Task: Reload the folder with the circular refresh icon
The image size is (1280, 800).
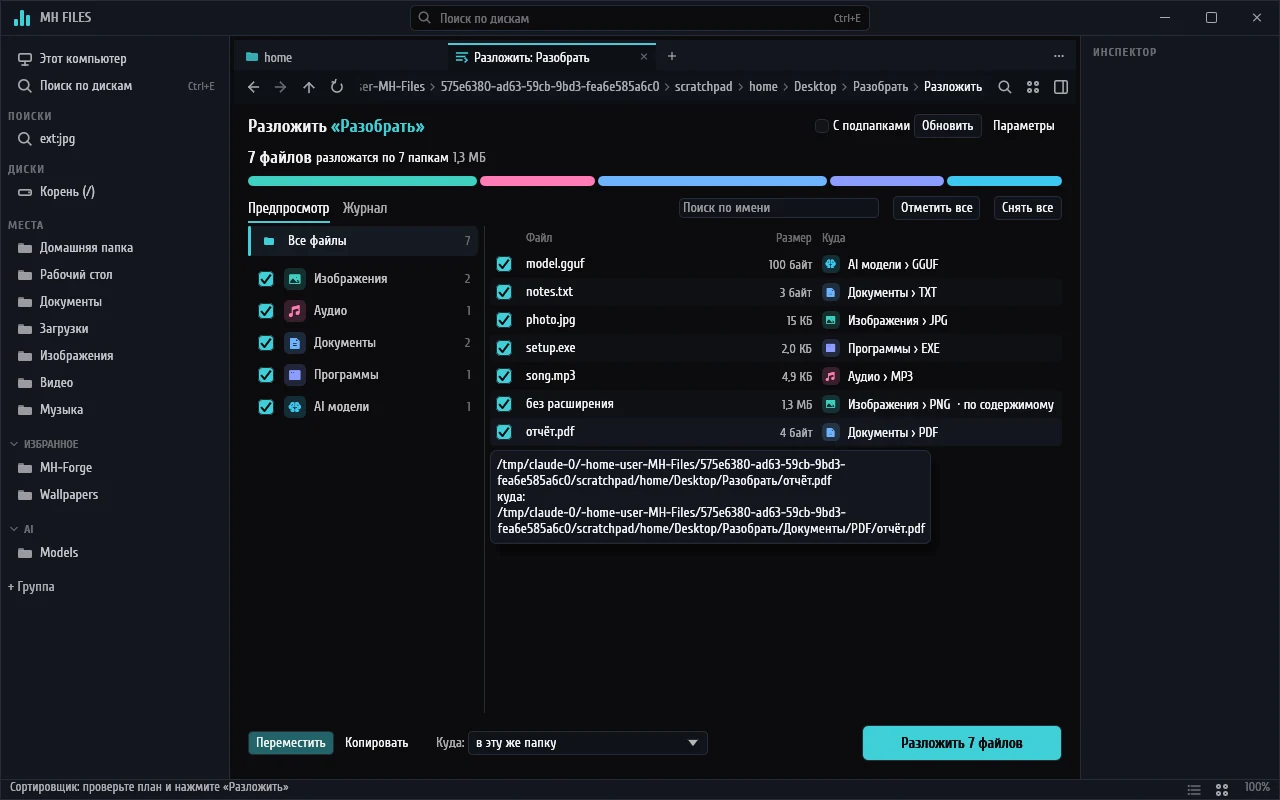Action: (337, 87)
